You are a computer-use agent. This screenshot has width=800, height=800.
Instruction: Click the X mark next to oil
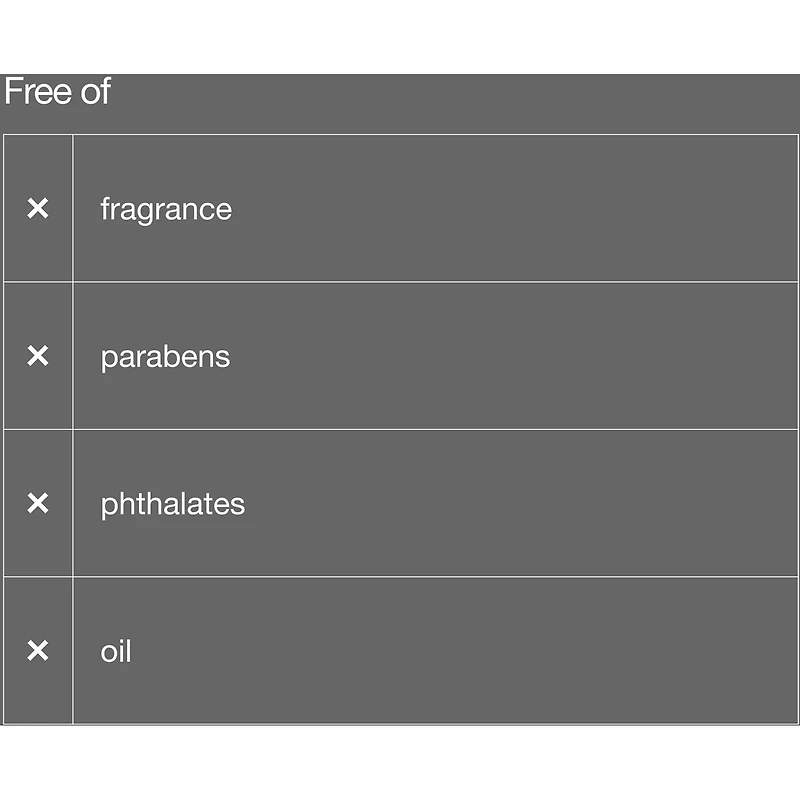[x=37, y=651]
